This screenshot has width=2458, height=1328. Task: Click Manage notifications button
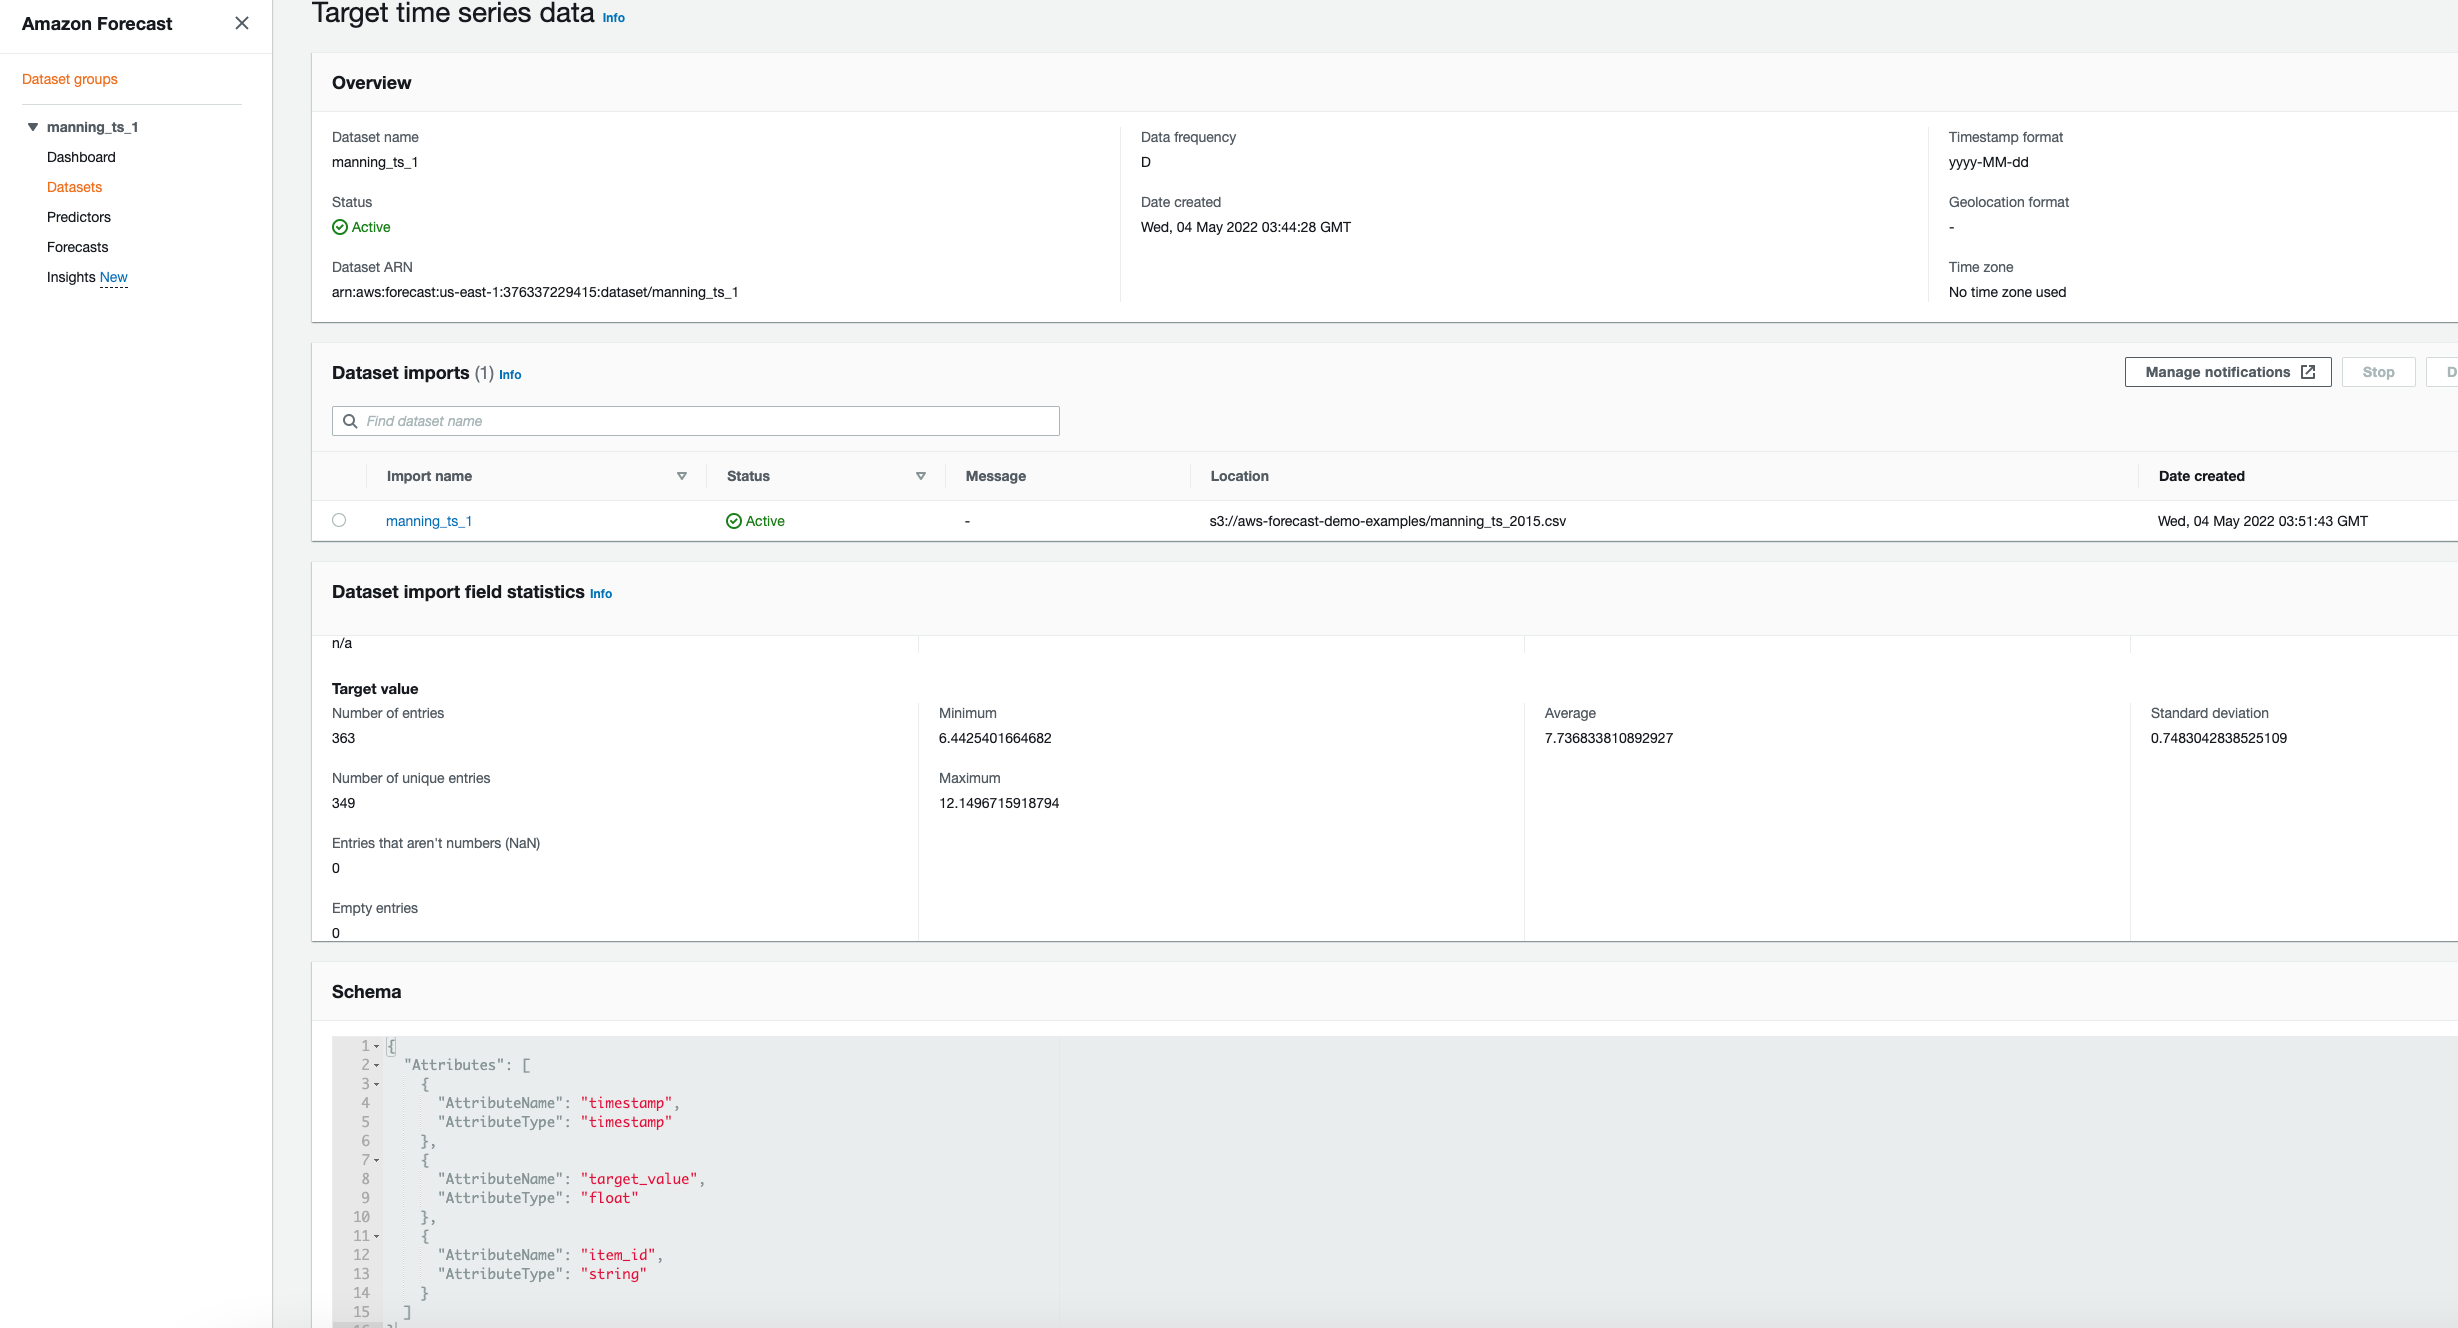2216,372
